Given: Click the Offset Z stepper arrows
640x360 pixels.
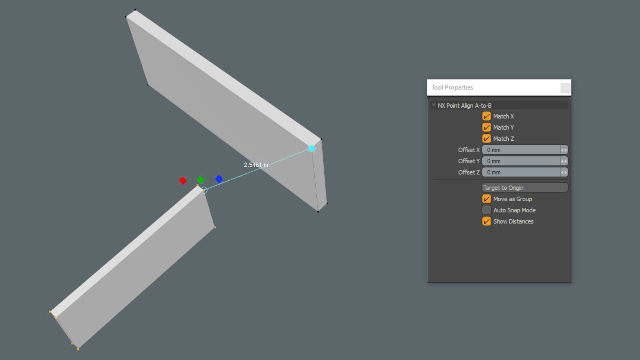Looking at the screenshot, I should pos(564,172).
